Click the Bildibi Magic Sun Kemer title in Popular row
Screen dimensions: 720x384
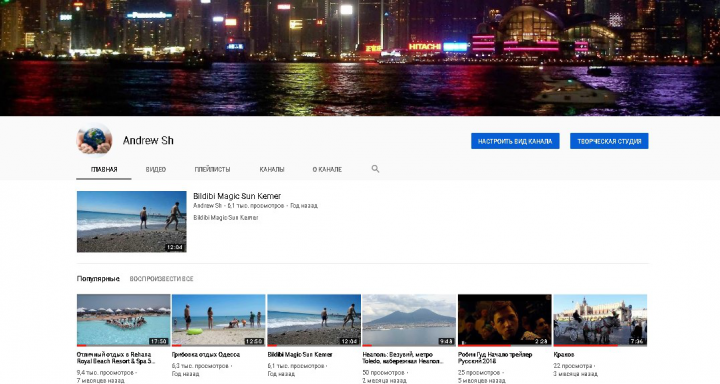(x=300, y=355)
